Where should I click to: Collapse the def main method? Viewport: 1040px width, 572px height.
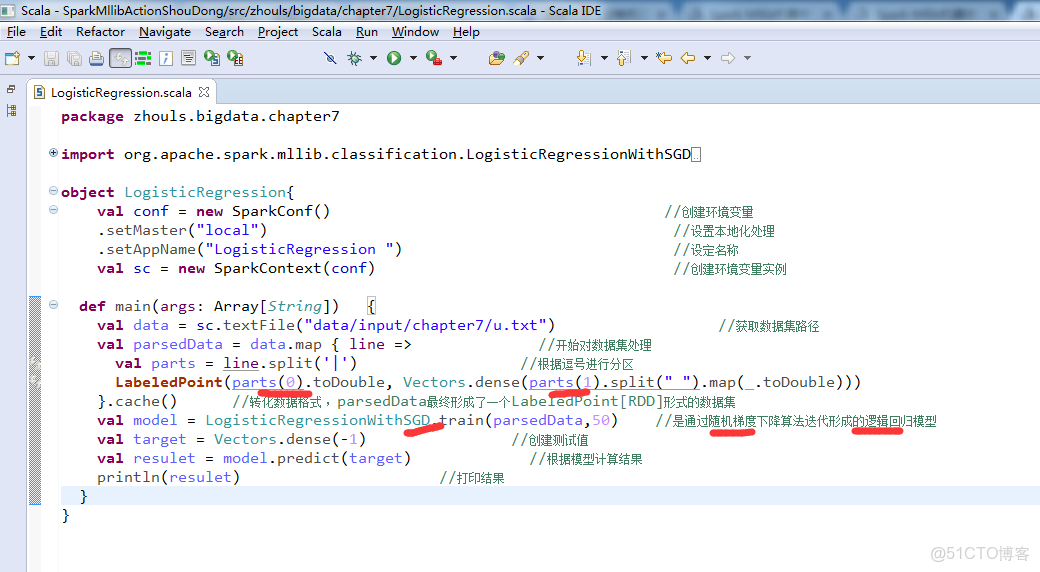[53, 305]
